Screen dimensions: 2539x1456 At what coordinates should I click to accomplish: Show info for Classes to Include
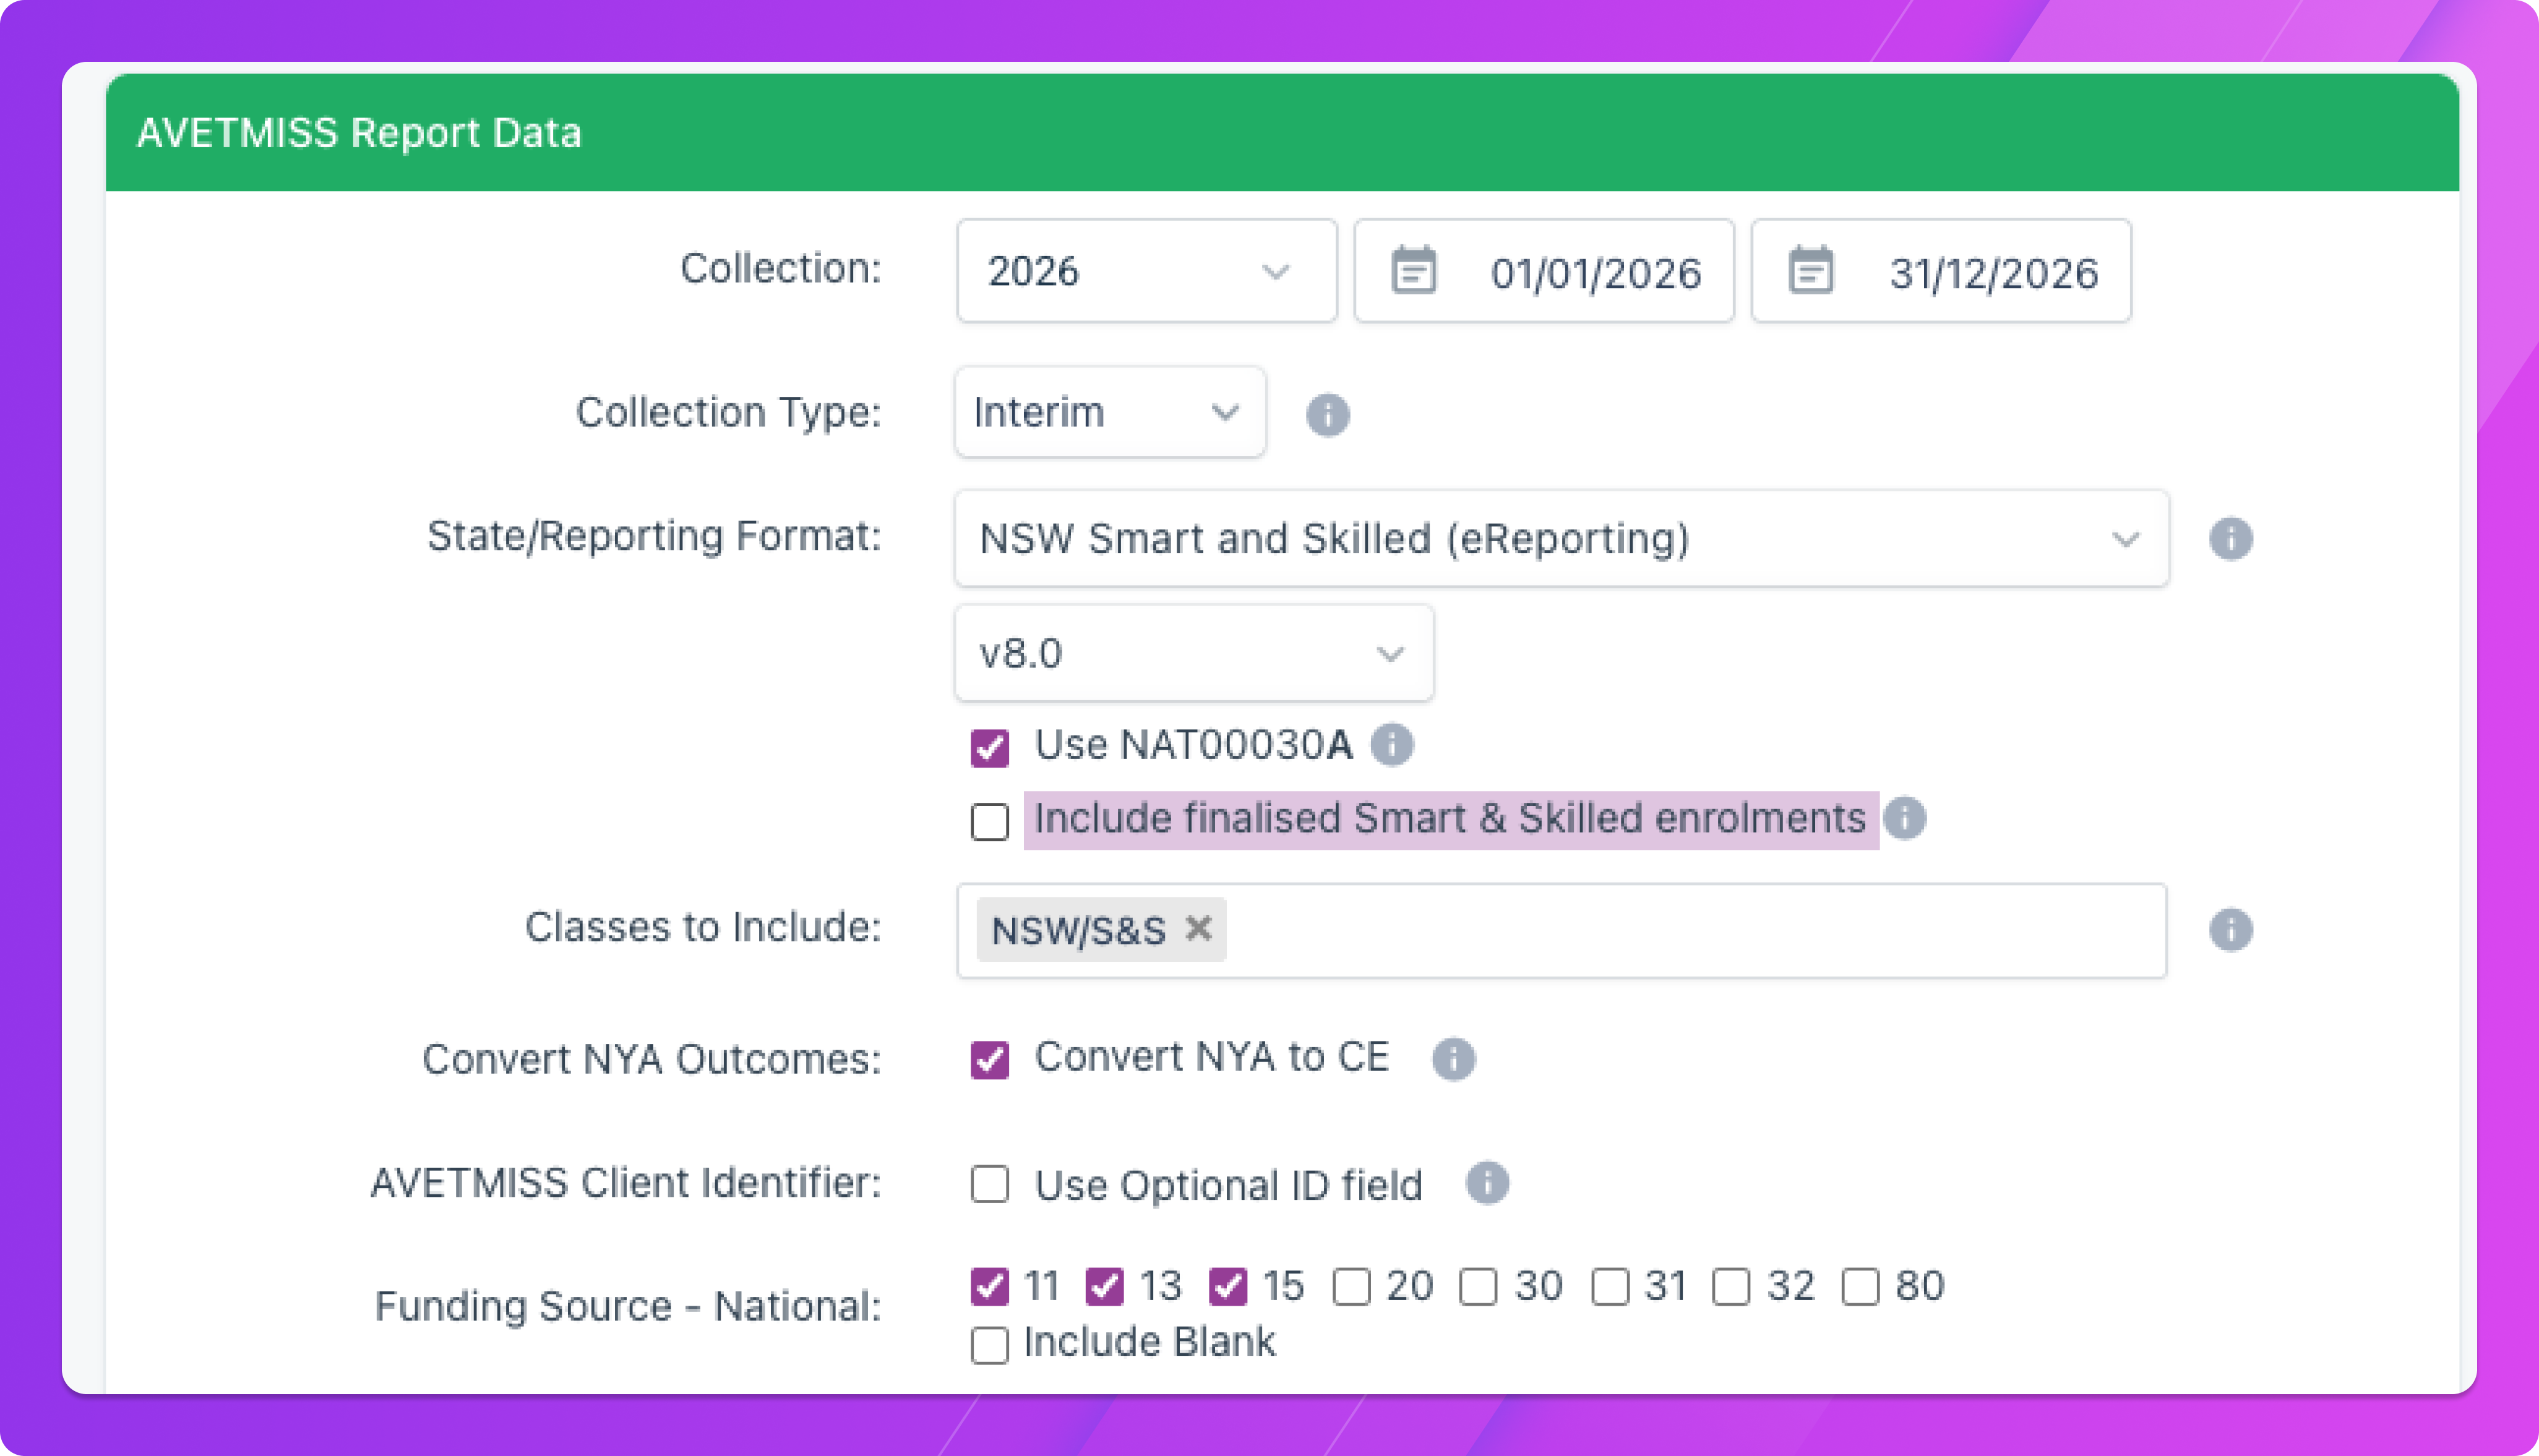pos(2230,929)
